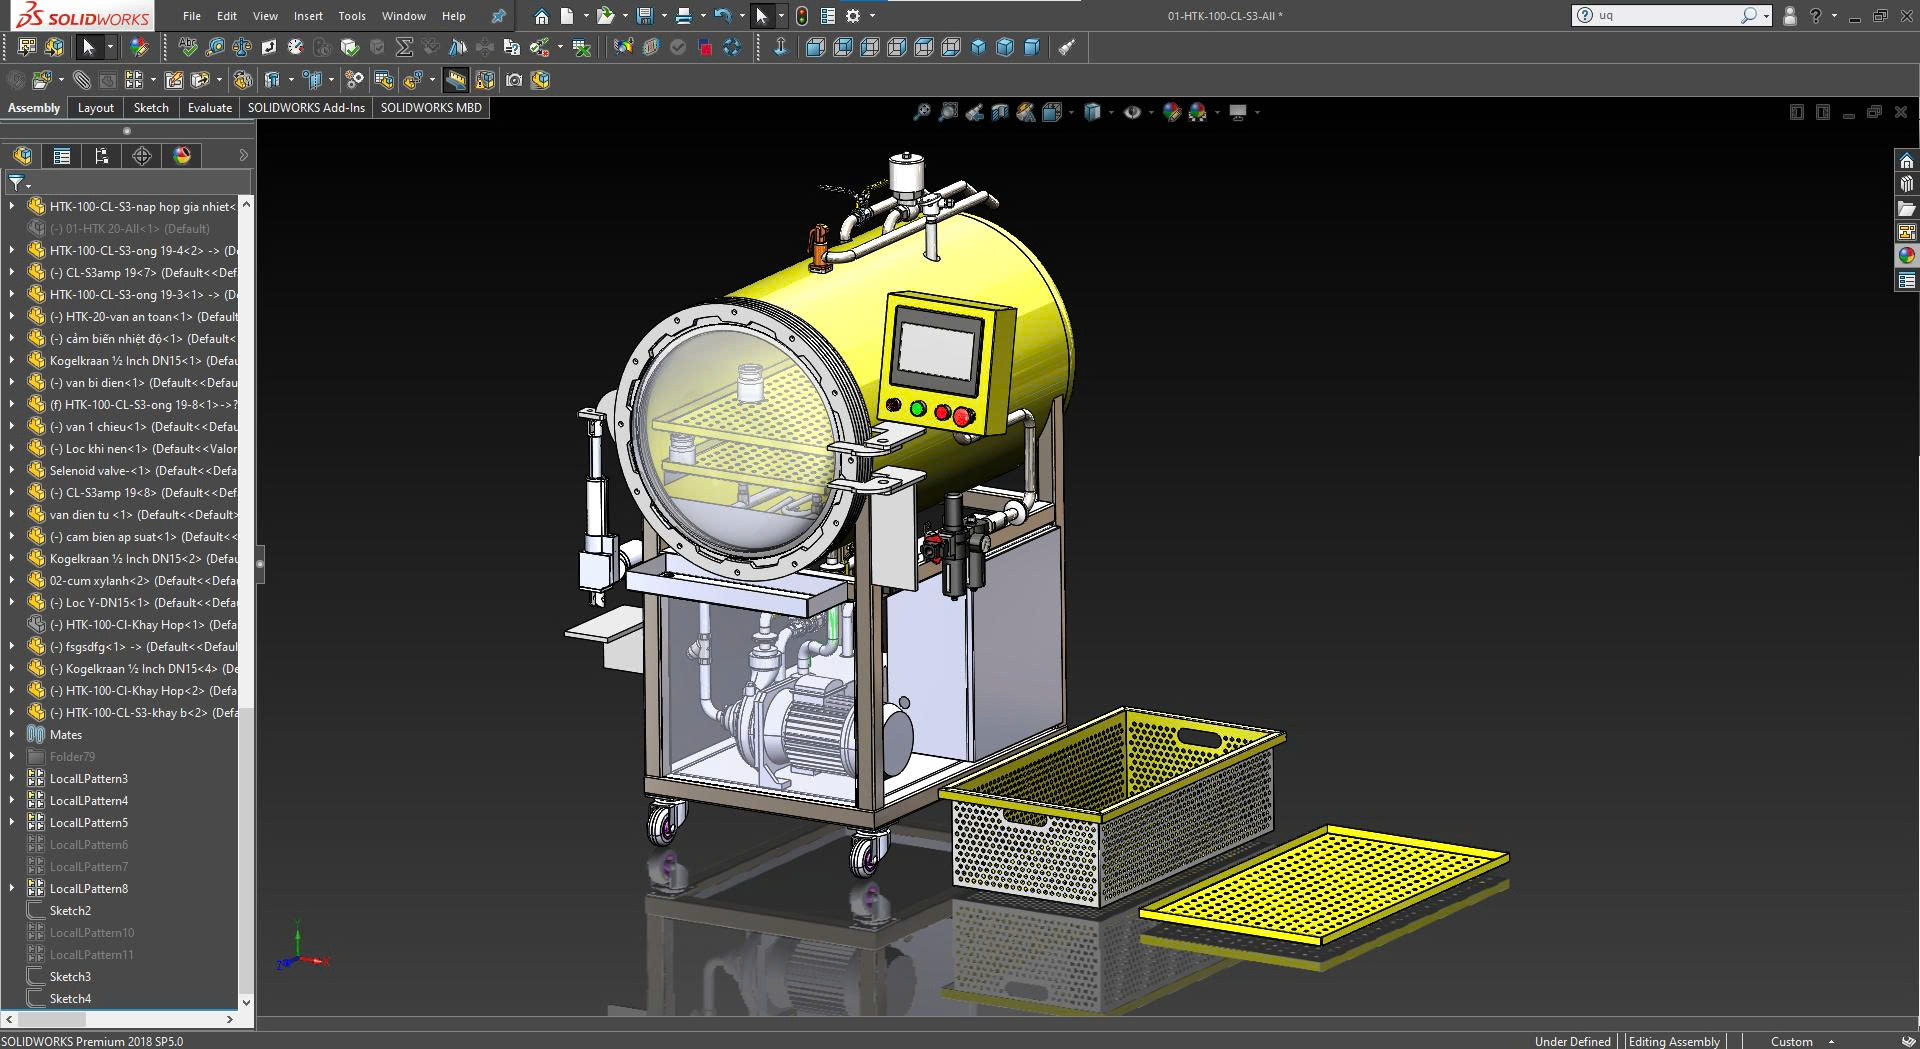Image resolution: width=1920 pixels, height=1049 pixels.
Task: Click the Take Snapshot camera icon
Action: [x=514, y=80]
